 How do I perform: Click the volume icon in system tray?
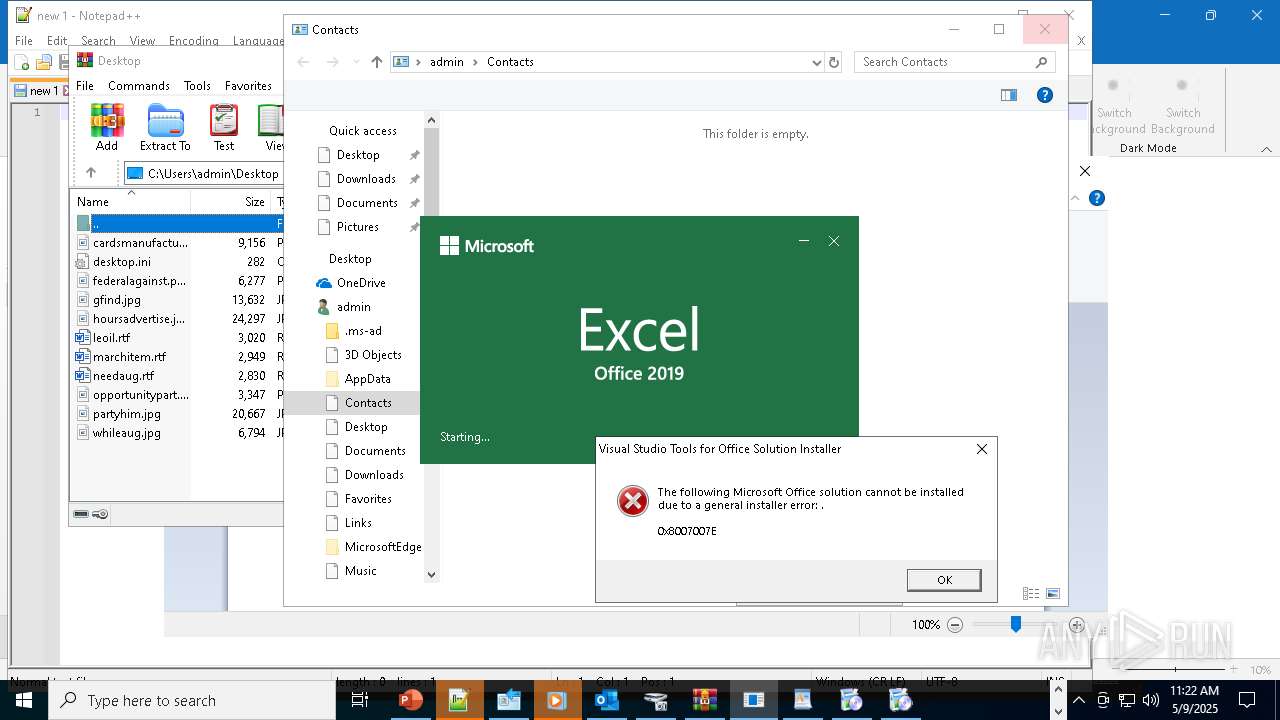(x=1151, y=700)
